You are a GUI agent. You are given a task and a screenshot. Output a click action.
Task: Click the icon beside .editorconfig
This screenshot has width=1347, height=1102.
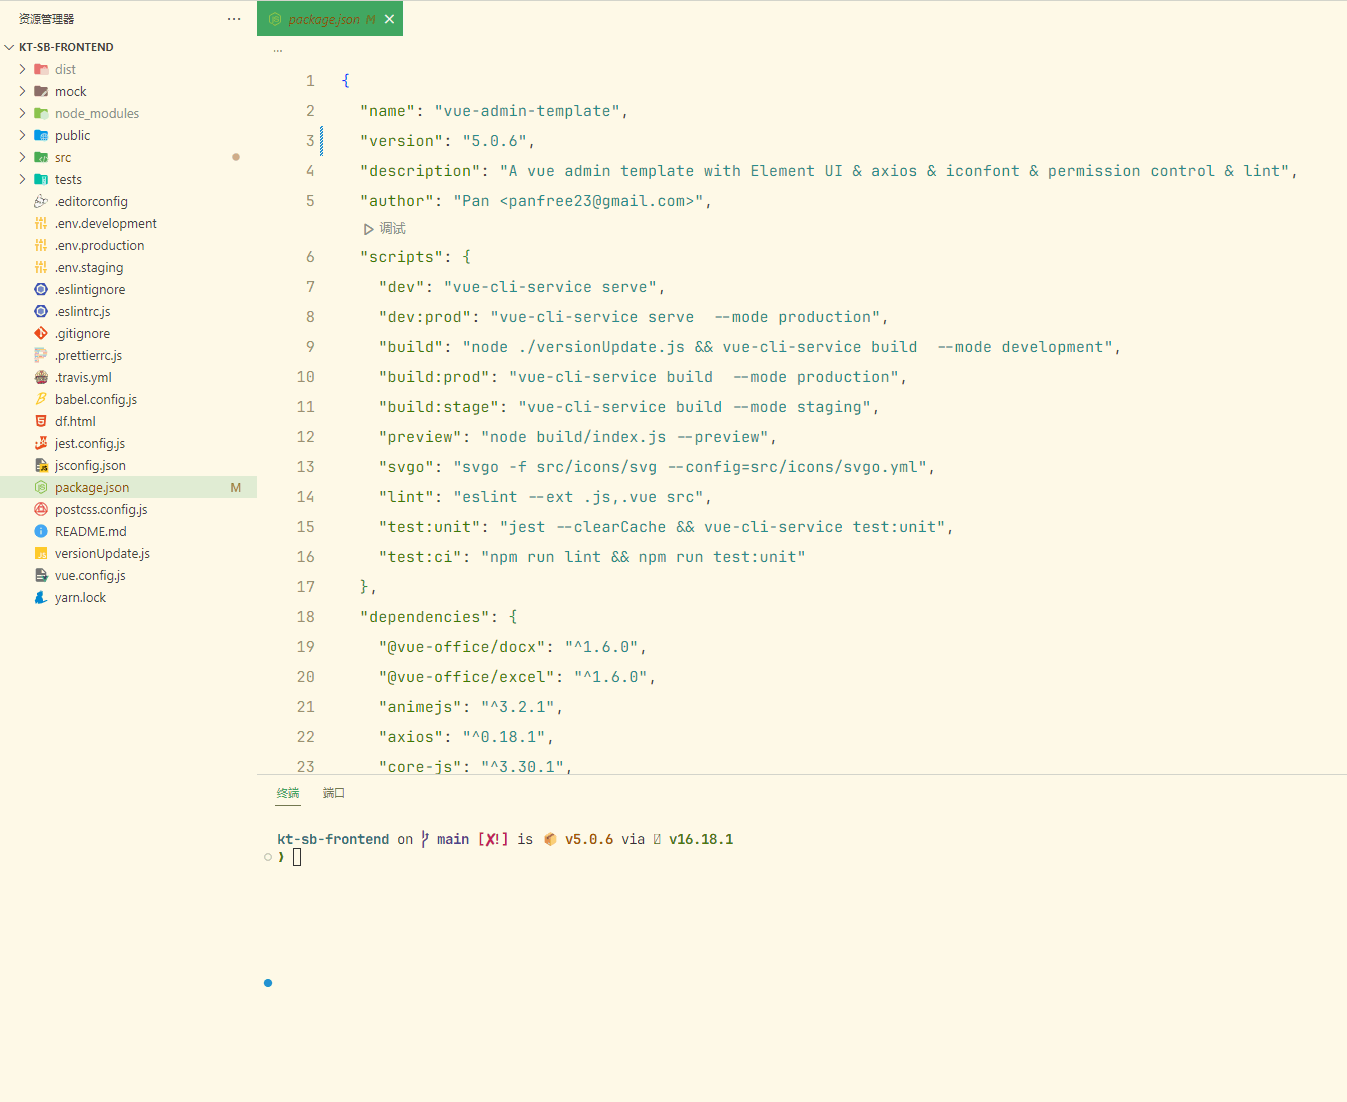pyautogui.click(x=41, y=201)
